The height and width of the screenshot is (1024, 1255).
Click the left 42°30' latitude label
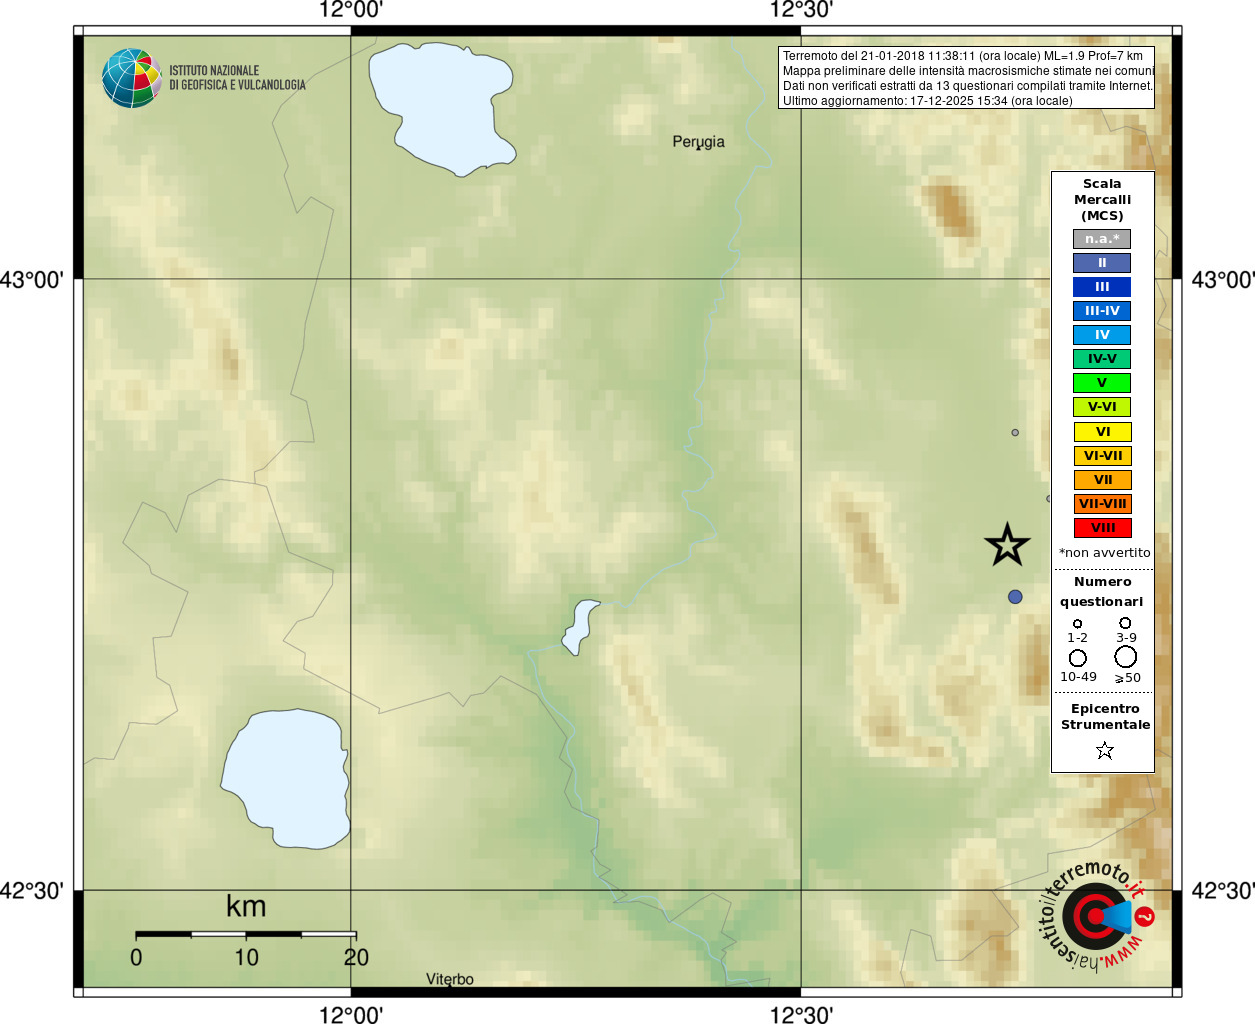tap(31, 890)
